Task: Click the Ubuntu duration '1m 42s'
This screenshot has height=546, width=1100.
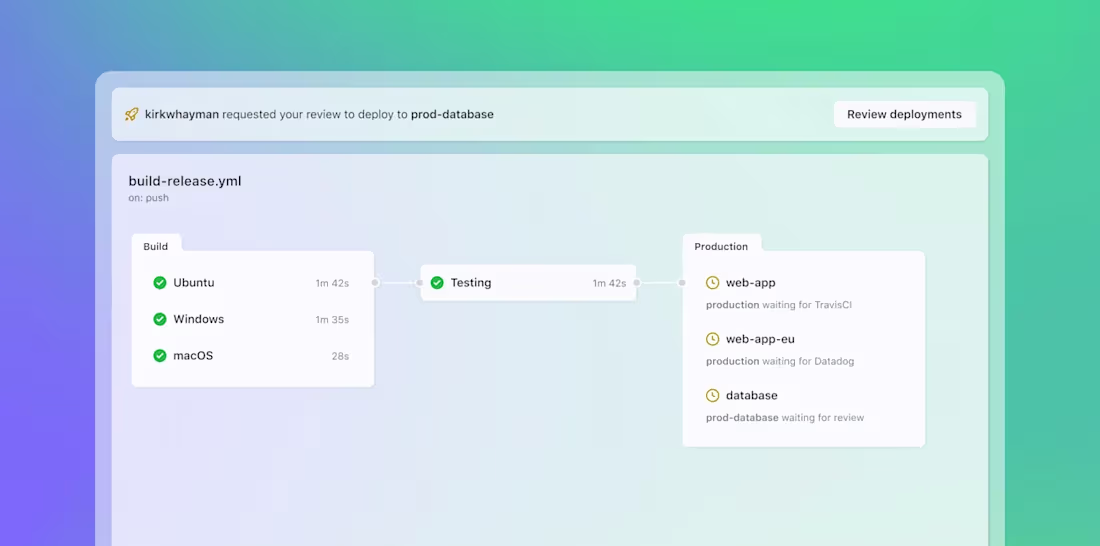Action: pos(332,284)
